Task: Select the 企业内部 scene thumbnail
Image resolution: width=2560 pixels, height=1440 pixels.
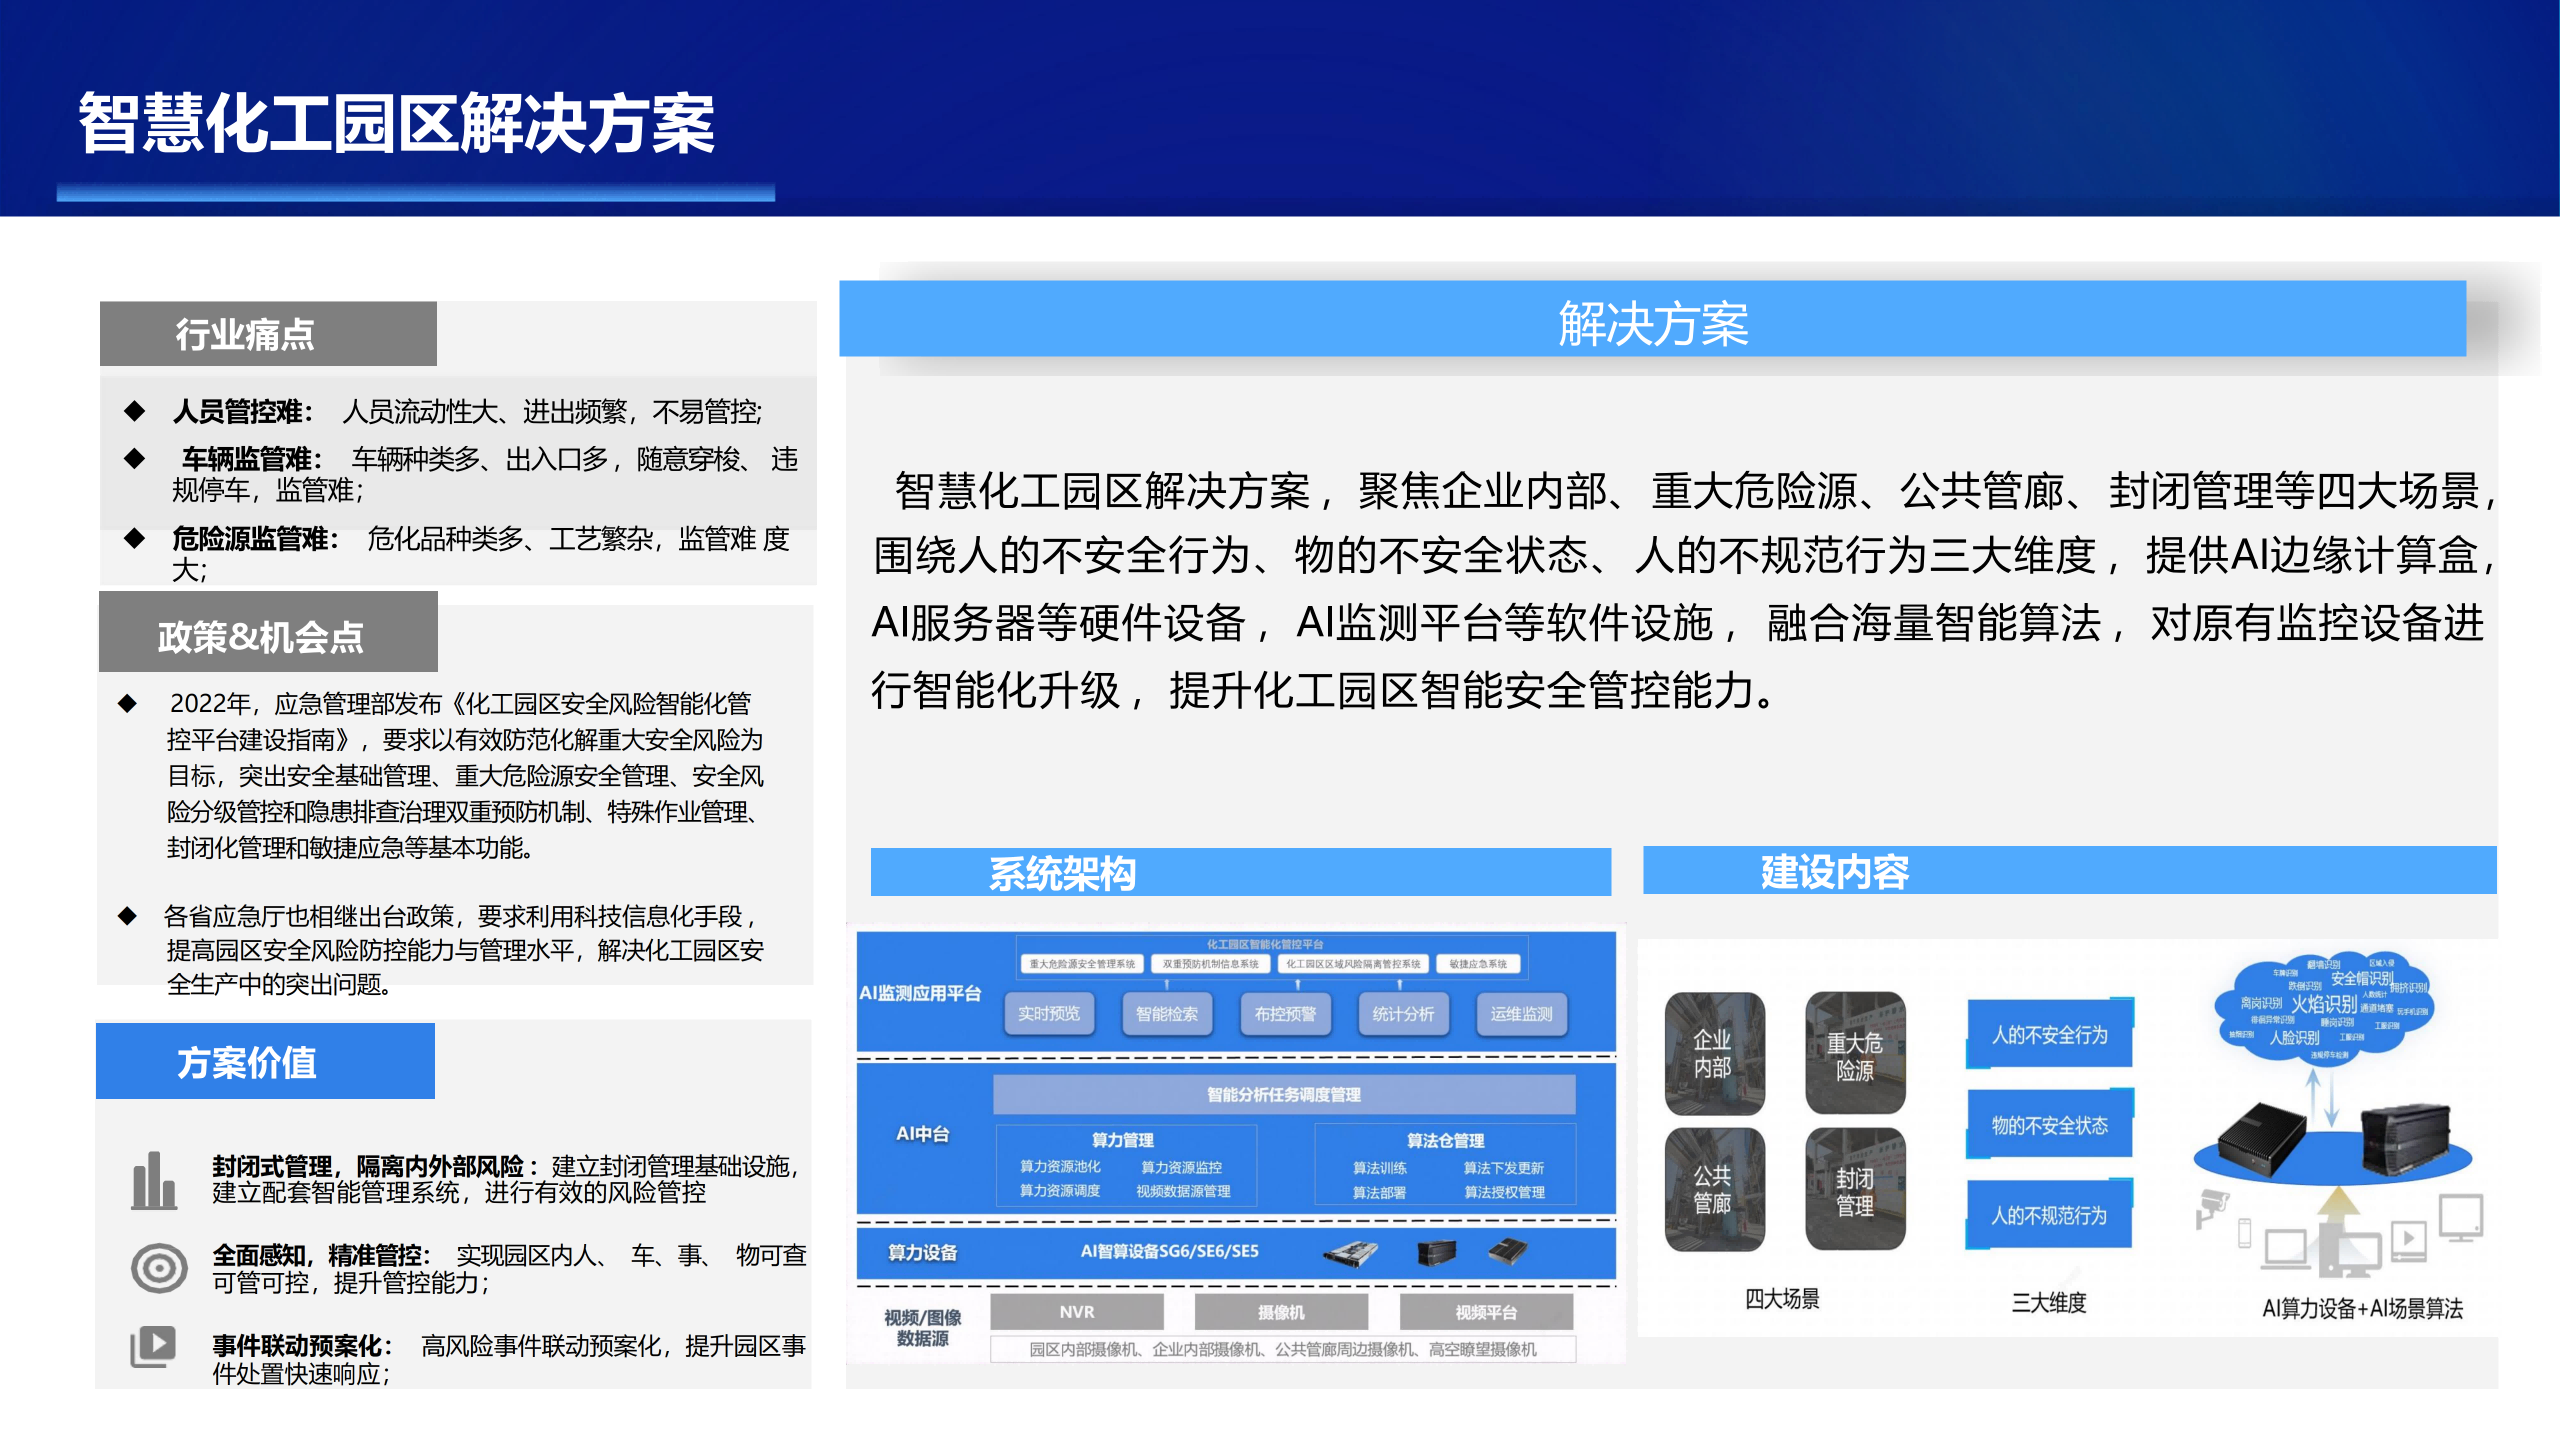Action: 1713,1053
